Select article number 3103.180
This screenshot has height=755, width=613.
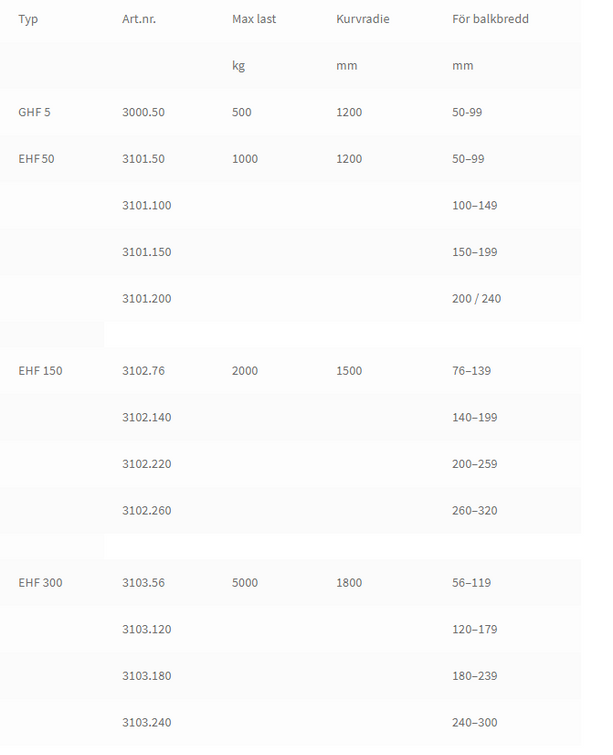click(146, 676)
